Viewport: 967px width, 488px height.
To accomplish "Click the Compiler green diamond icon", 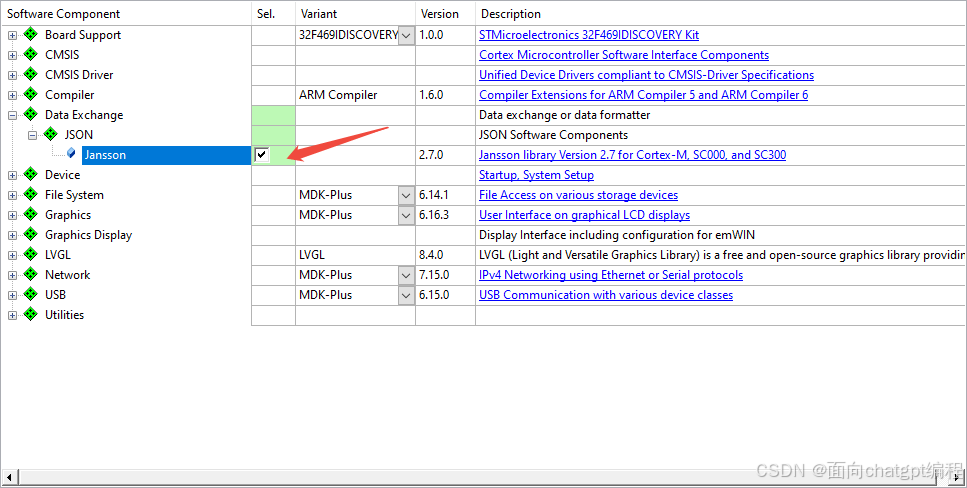I will tap(30, 94).
